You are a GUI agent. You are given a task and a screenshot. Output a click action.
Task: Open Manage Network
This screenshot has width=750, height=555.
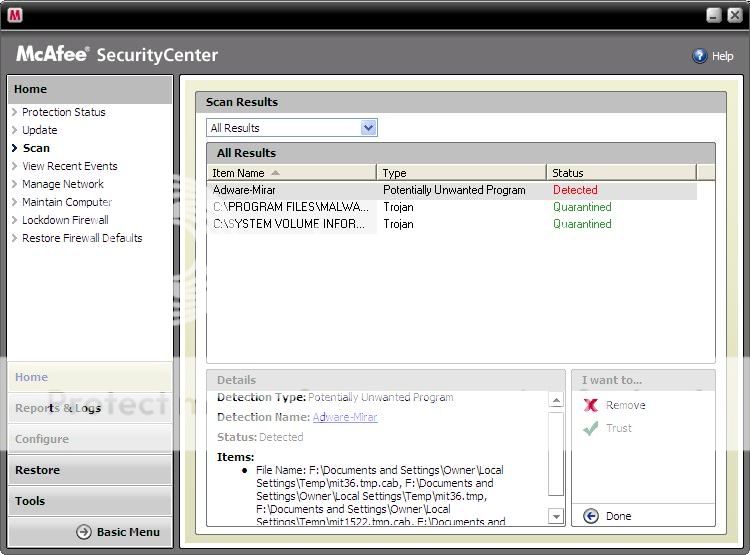[x=63, y=184]
